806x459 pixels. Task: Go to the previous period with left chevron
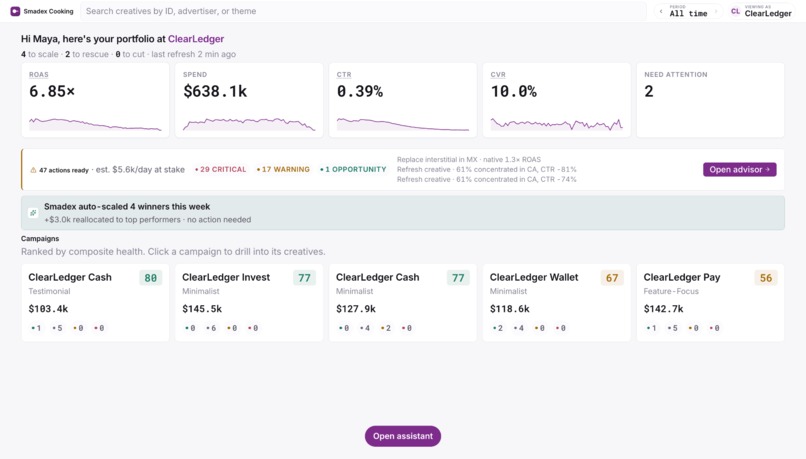661,11
